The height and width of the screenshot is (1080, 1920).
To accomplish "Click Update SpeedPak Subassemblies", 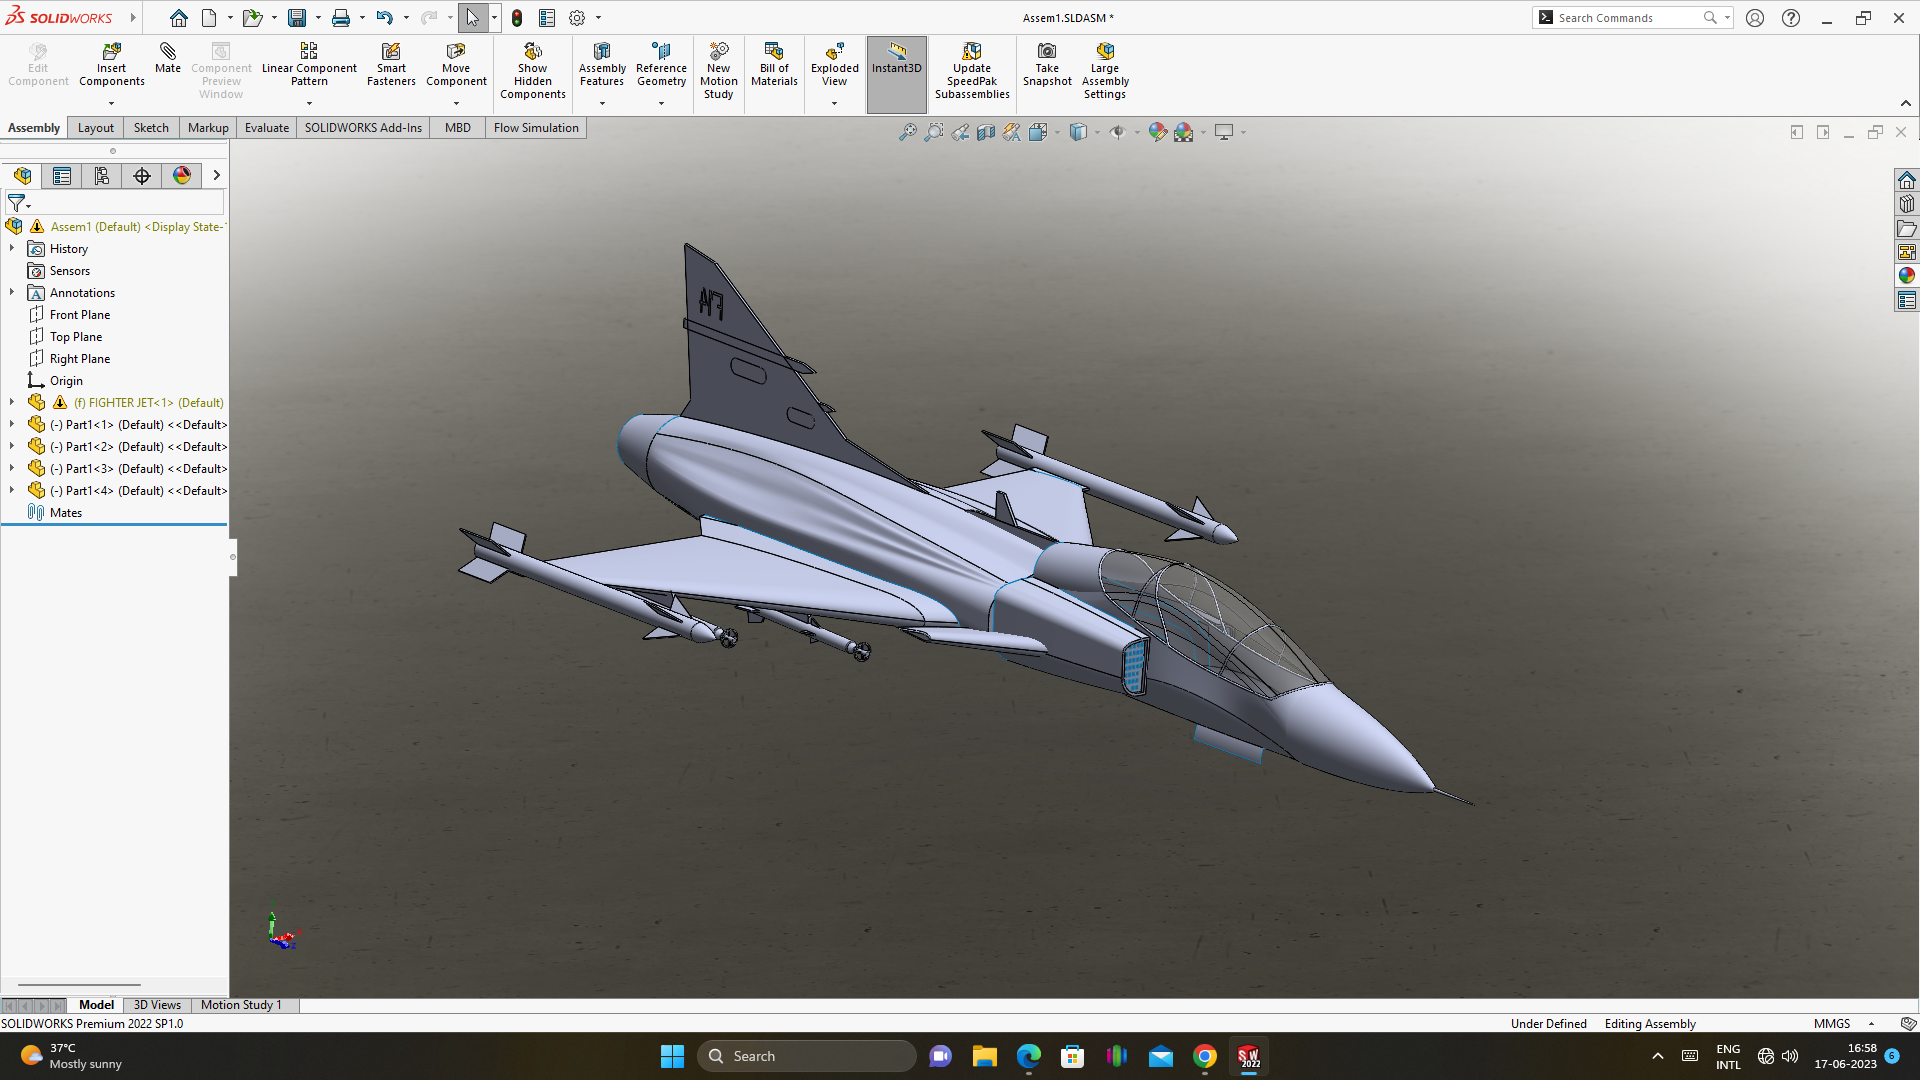I will (x=972, y=71).
